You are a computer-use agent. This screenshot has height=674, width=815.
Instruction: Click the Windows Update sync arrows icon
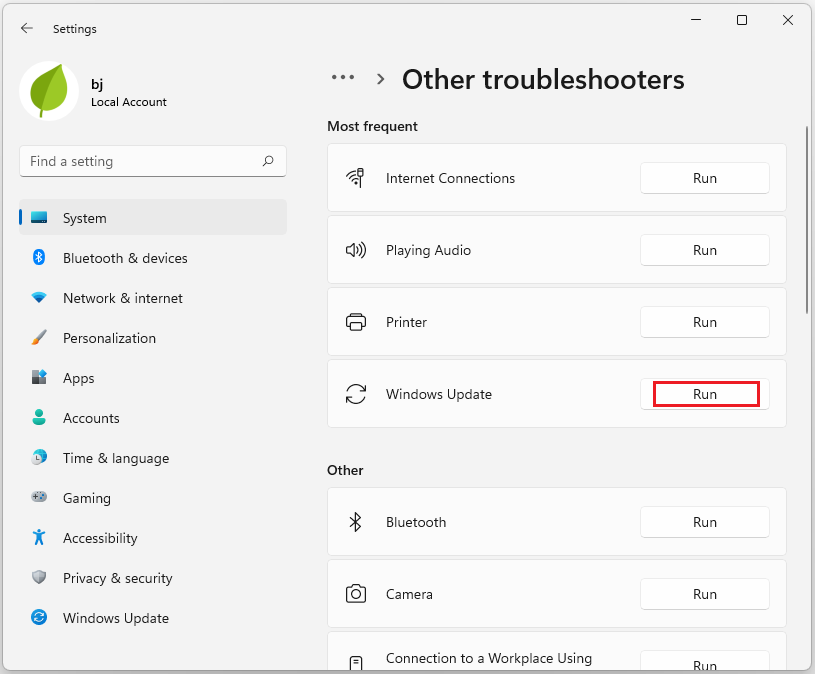coord(356,394)
